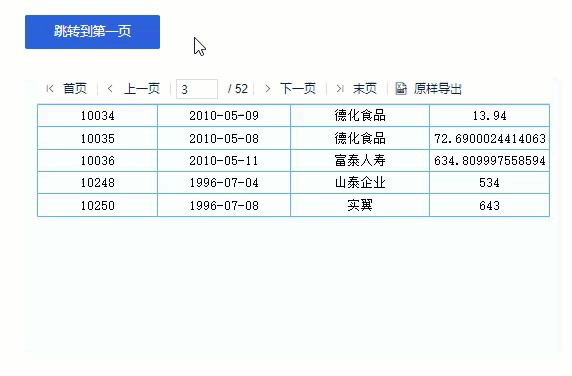Select value cell 534
Image resolution: width=572 pixels, height=376 pixels.
point(490,182)
